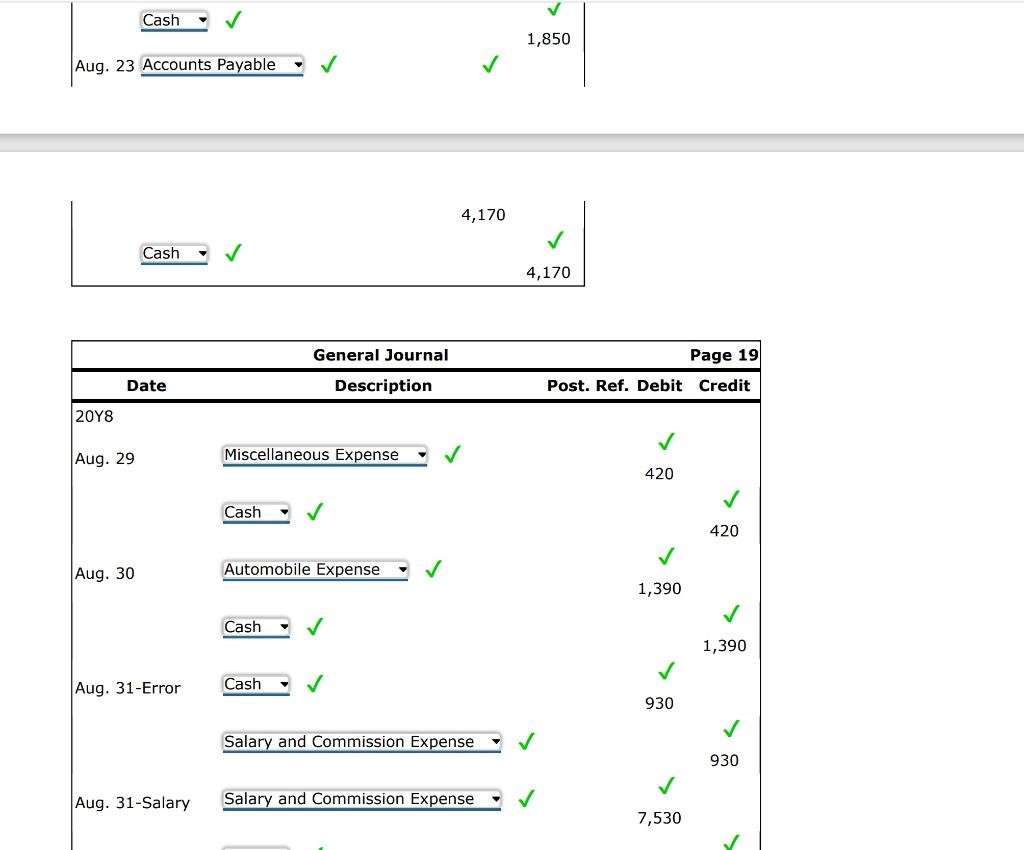Viewport: 1024px width, 850px height.
Task: Open the Accounts Payable account dropdown
Action: [x=222, y=64]
